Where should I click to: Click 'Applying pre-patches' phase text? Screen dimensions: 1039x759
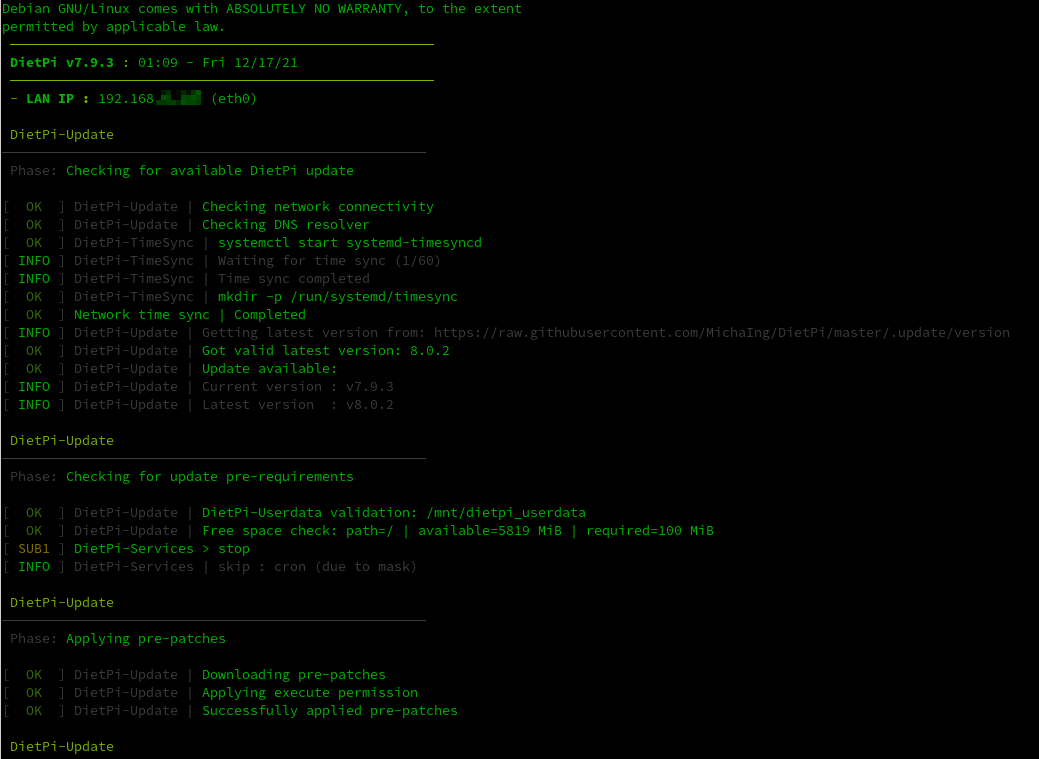coord(146,638)
